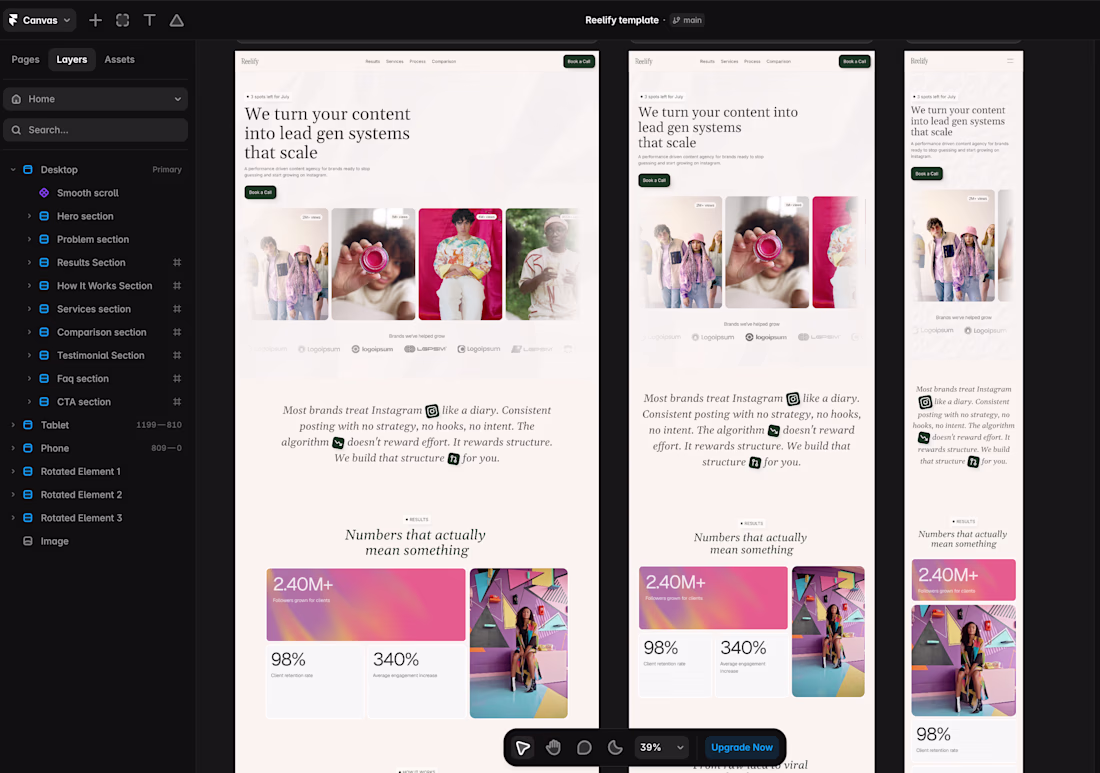The height and width of the screenshot is (773, 1100).
Task: Open the Canvas menu with the Framer logo
Action: 39,20
